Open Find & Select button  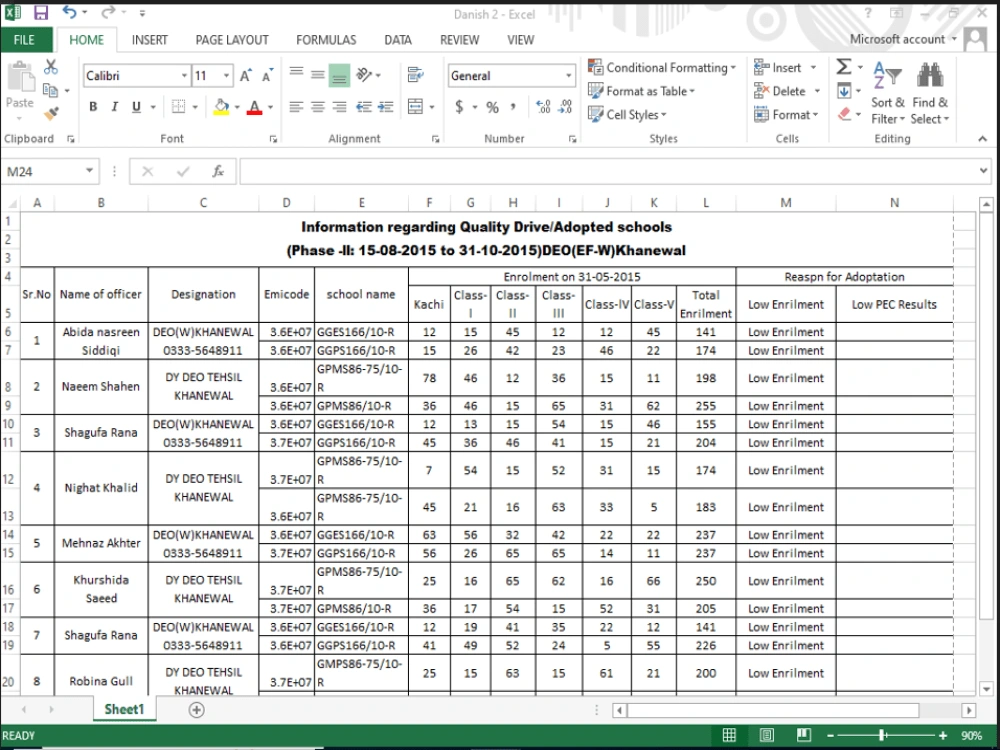930,93
